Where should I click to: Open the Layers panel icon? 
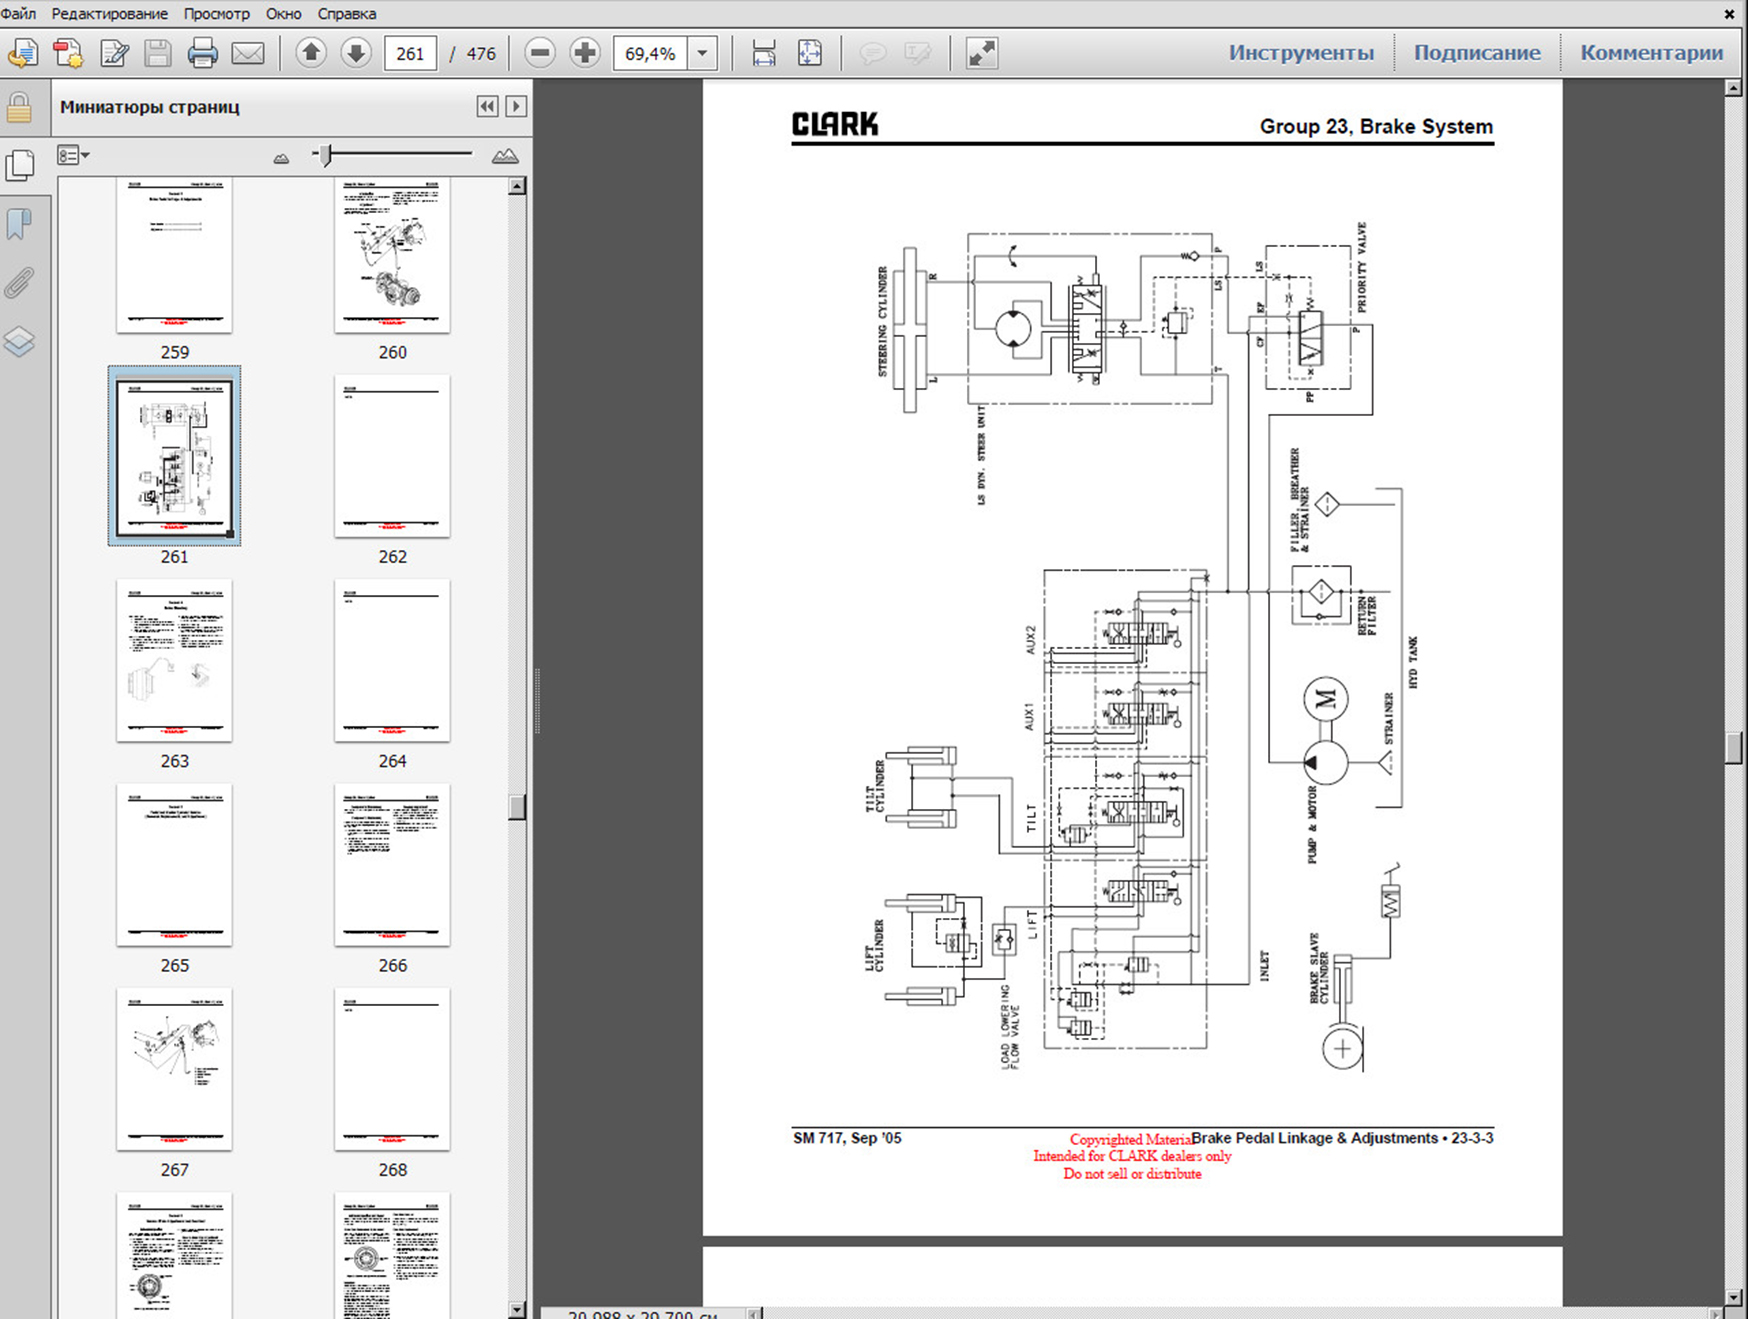pyautogui.click(x=19, y=343)
